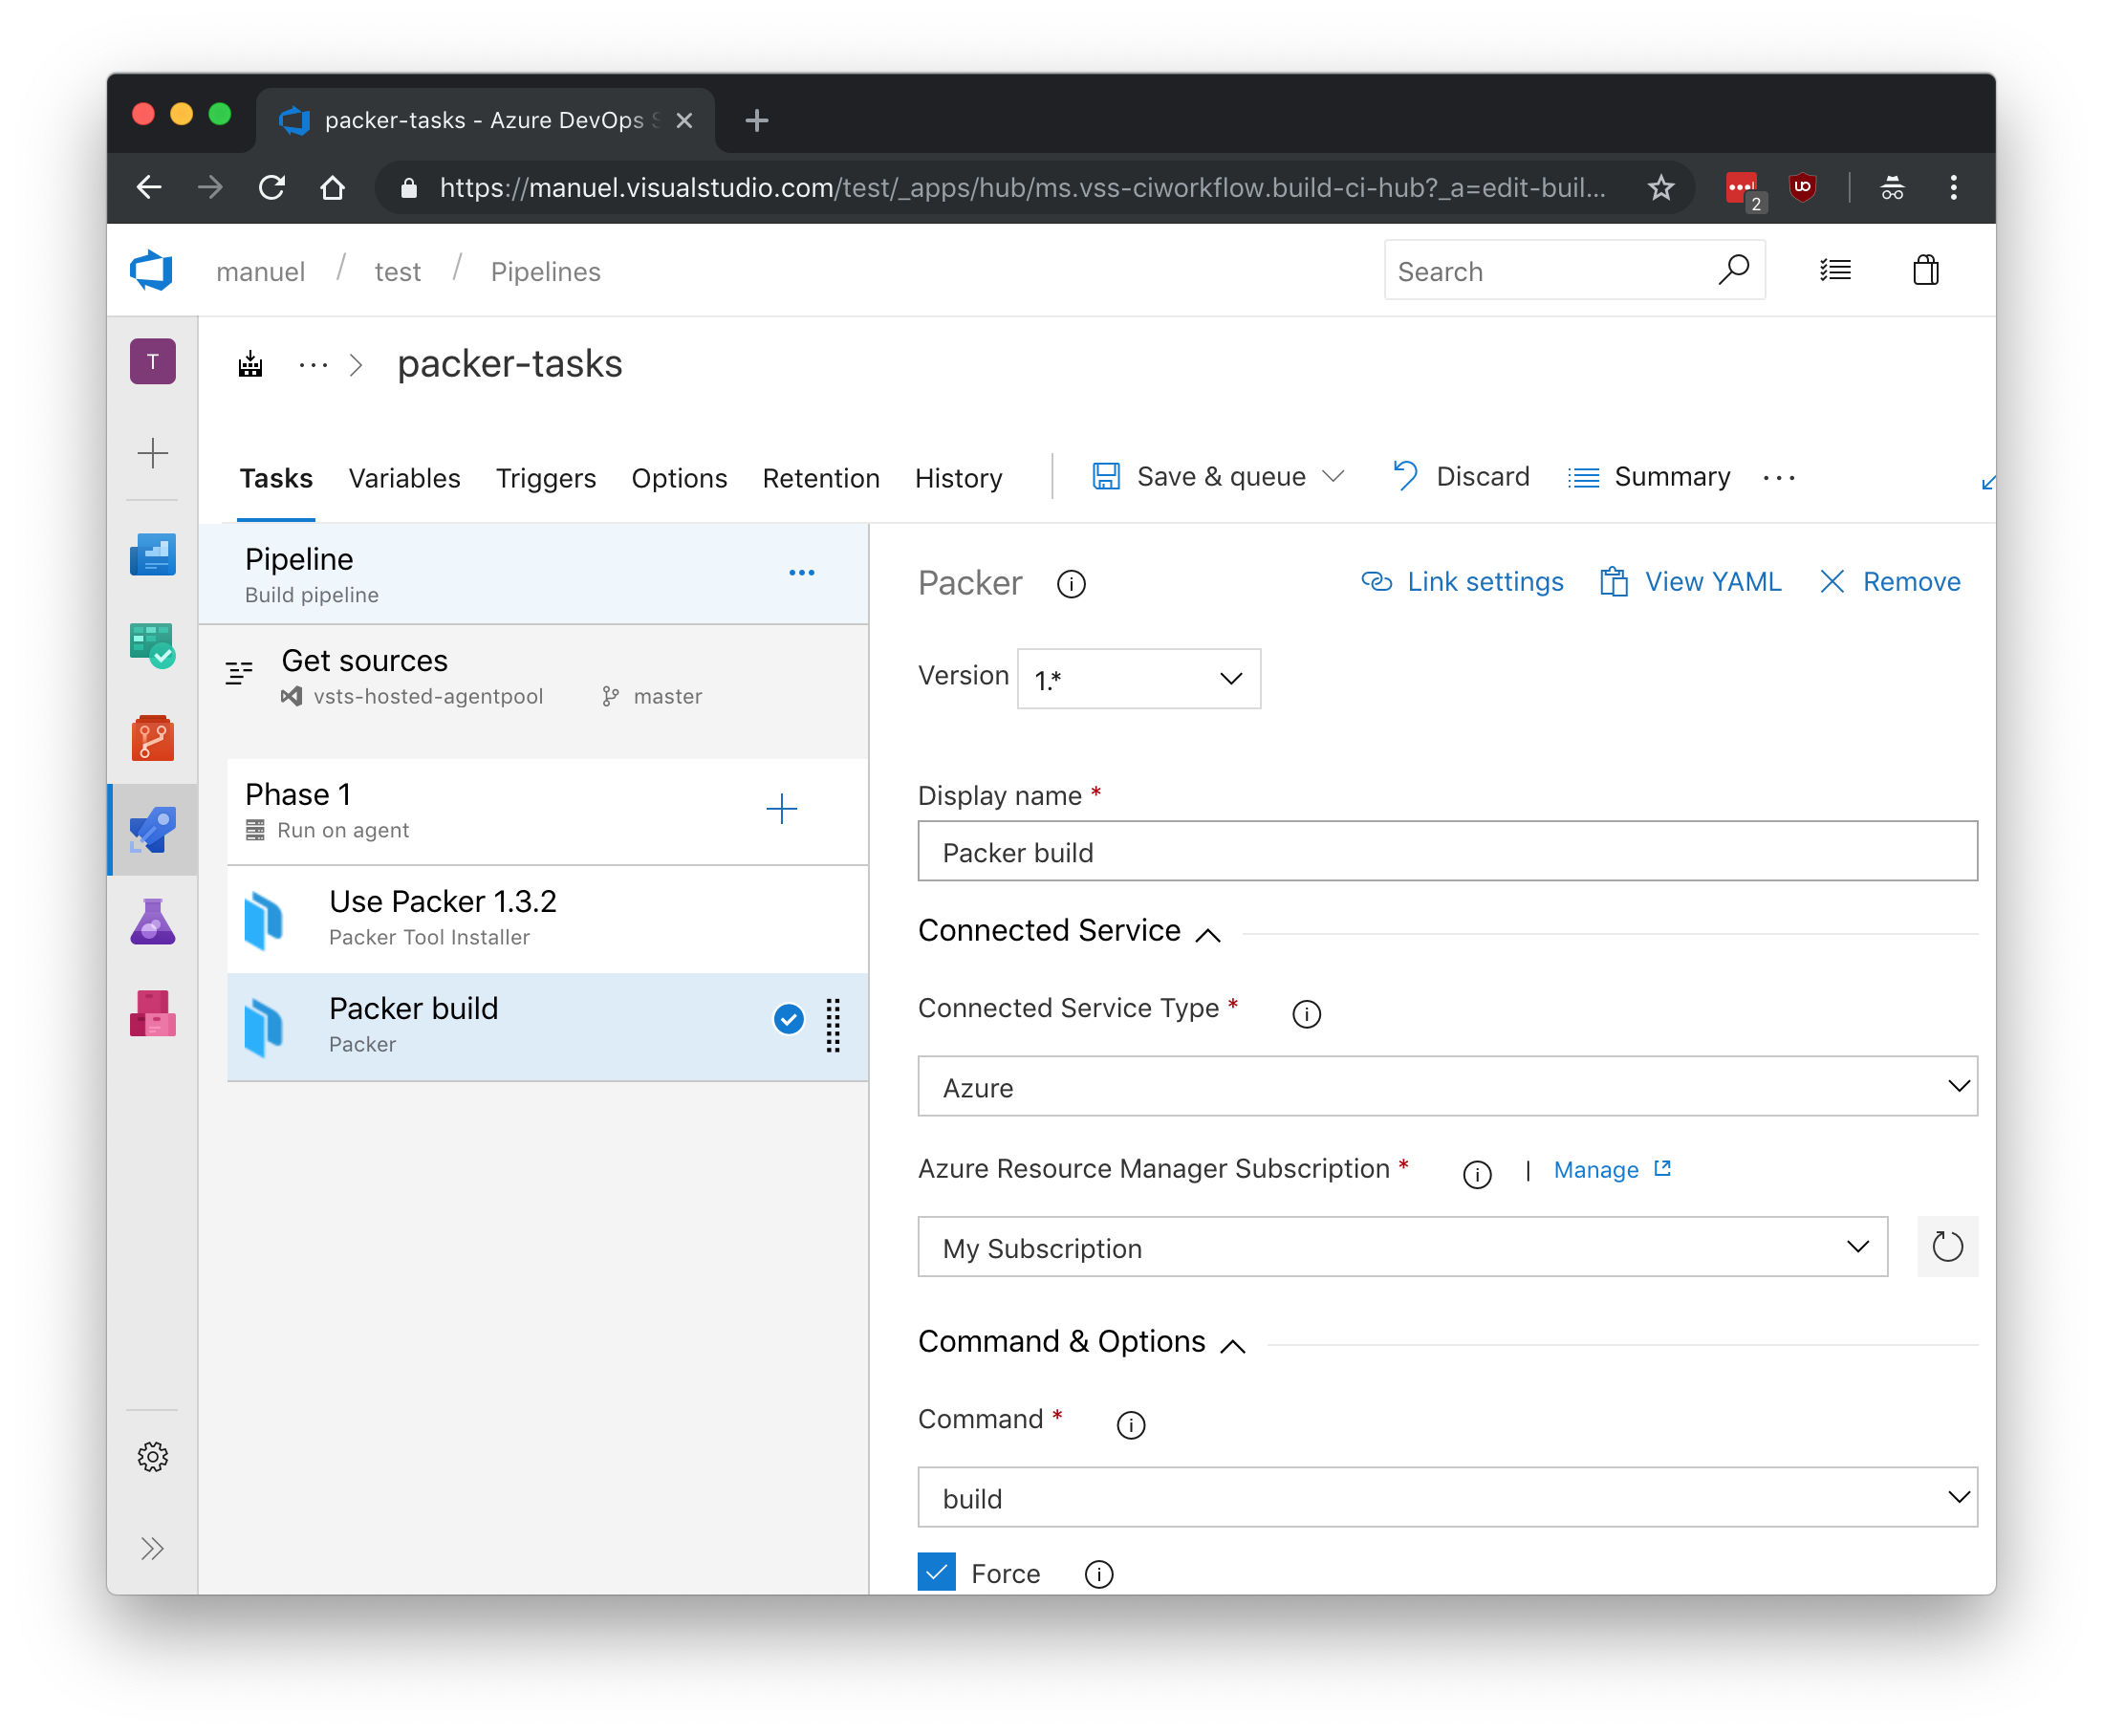Click the Display name input field
This screenshot has width=2103, height=1736.
[x=1446, y=852]
